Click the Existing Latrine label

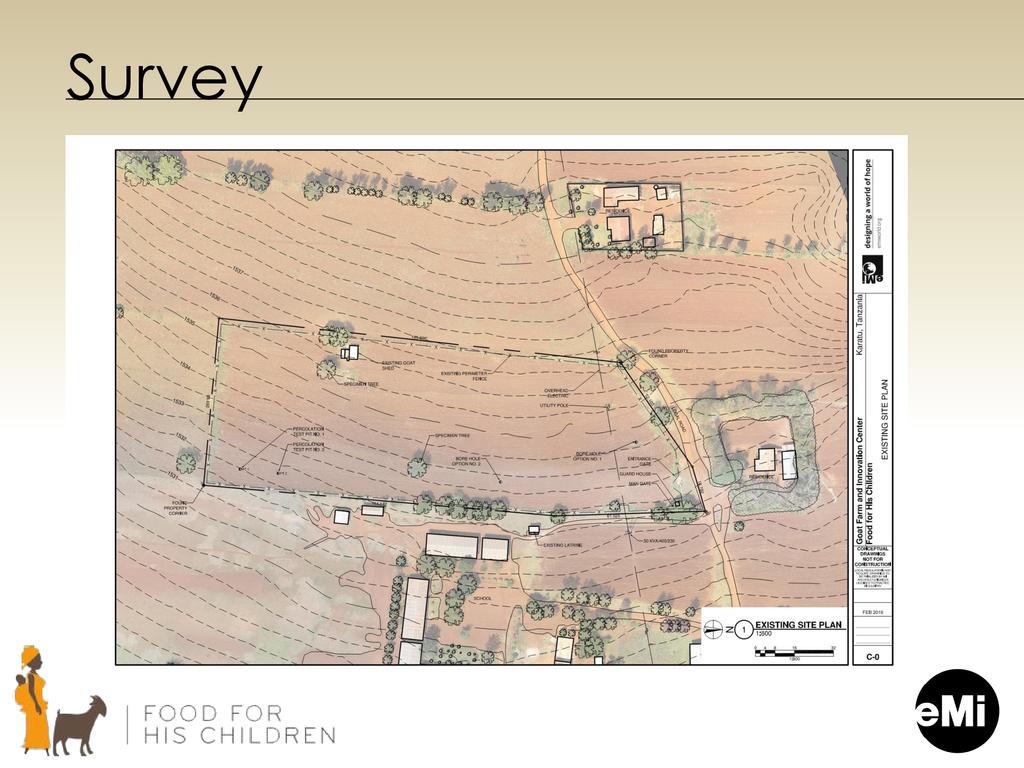pyautogui.click(x=568, y=545)
